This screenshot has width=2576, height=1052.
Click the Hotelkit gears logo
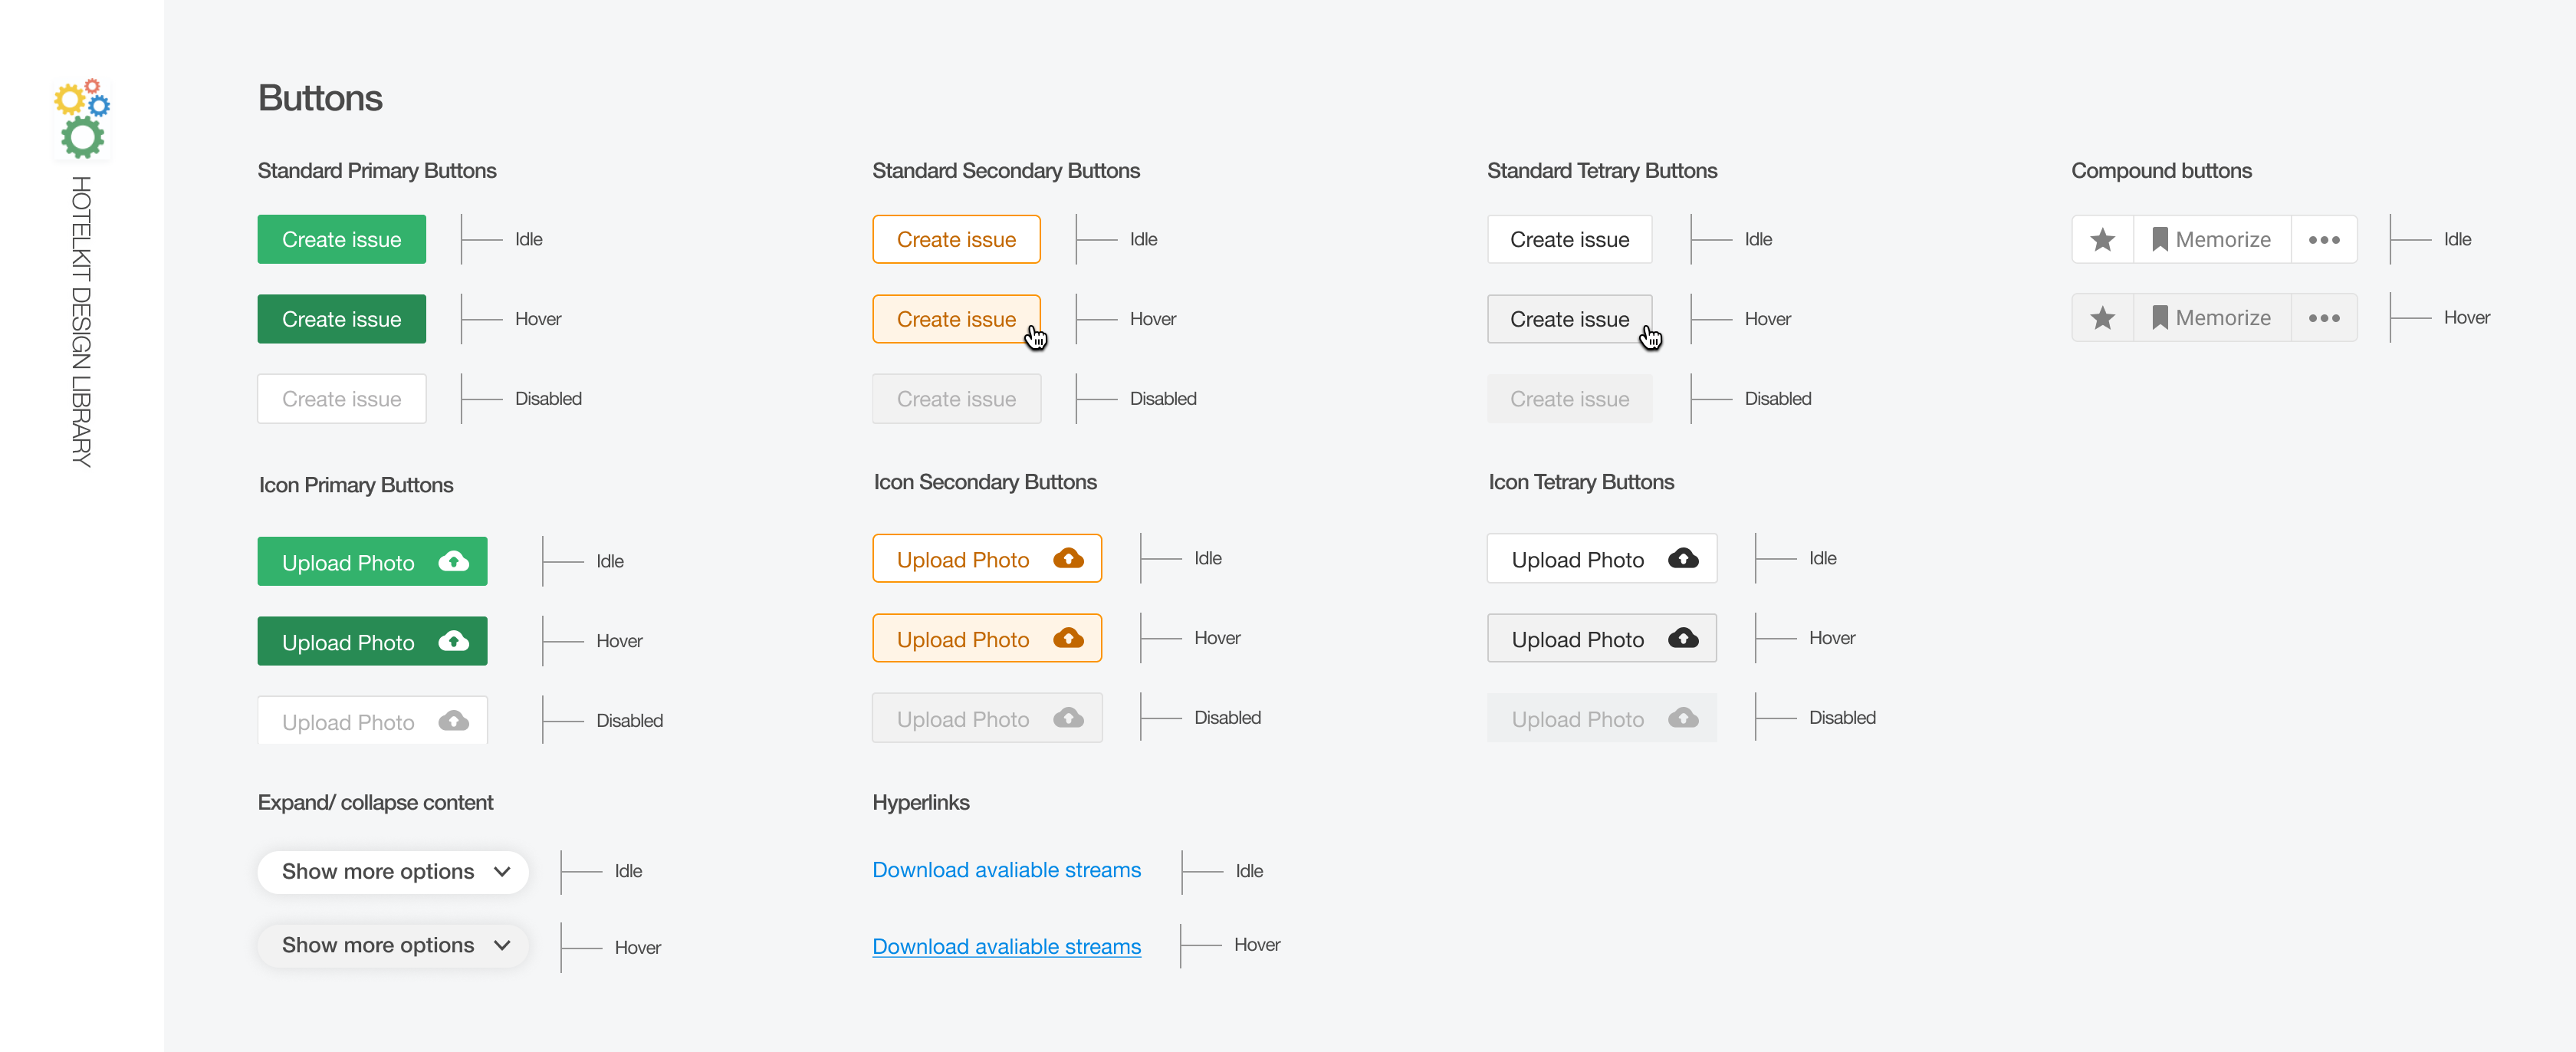click(82, 119)
